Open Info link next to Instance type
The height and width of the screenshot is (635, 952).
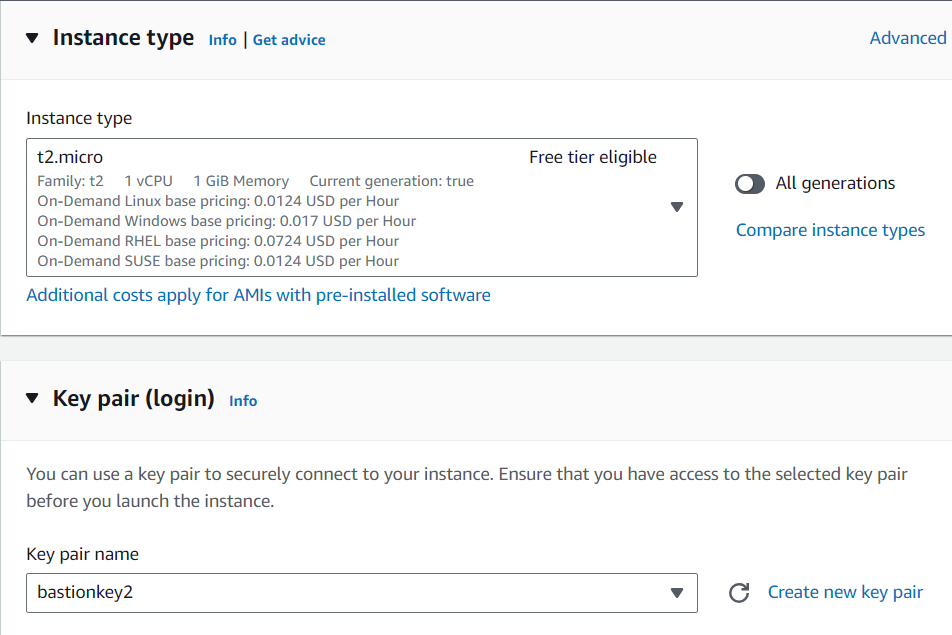222,40
